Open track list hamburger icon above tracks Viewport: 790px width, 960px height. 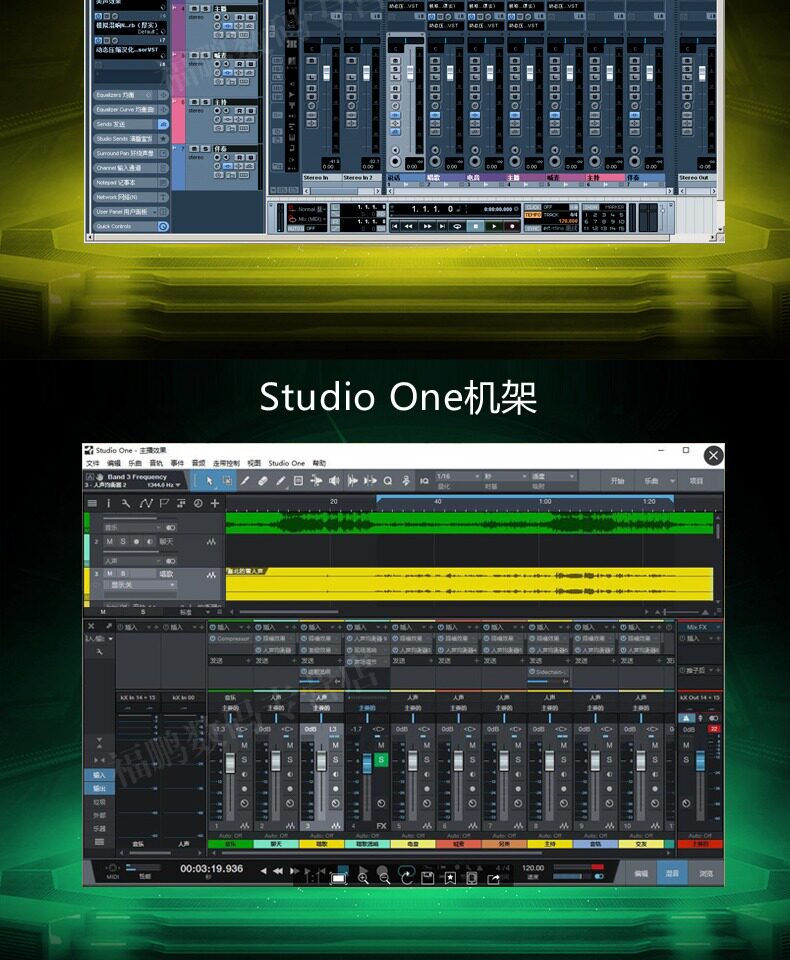pos(92,503)
